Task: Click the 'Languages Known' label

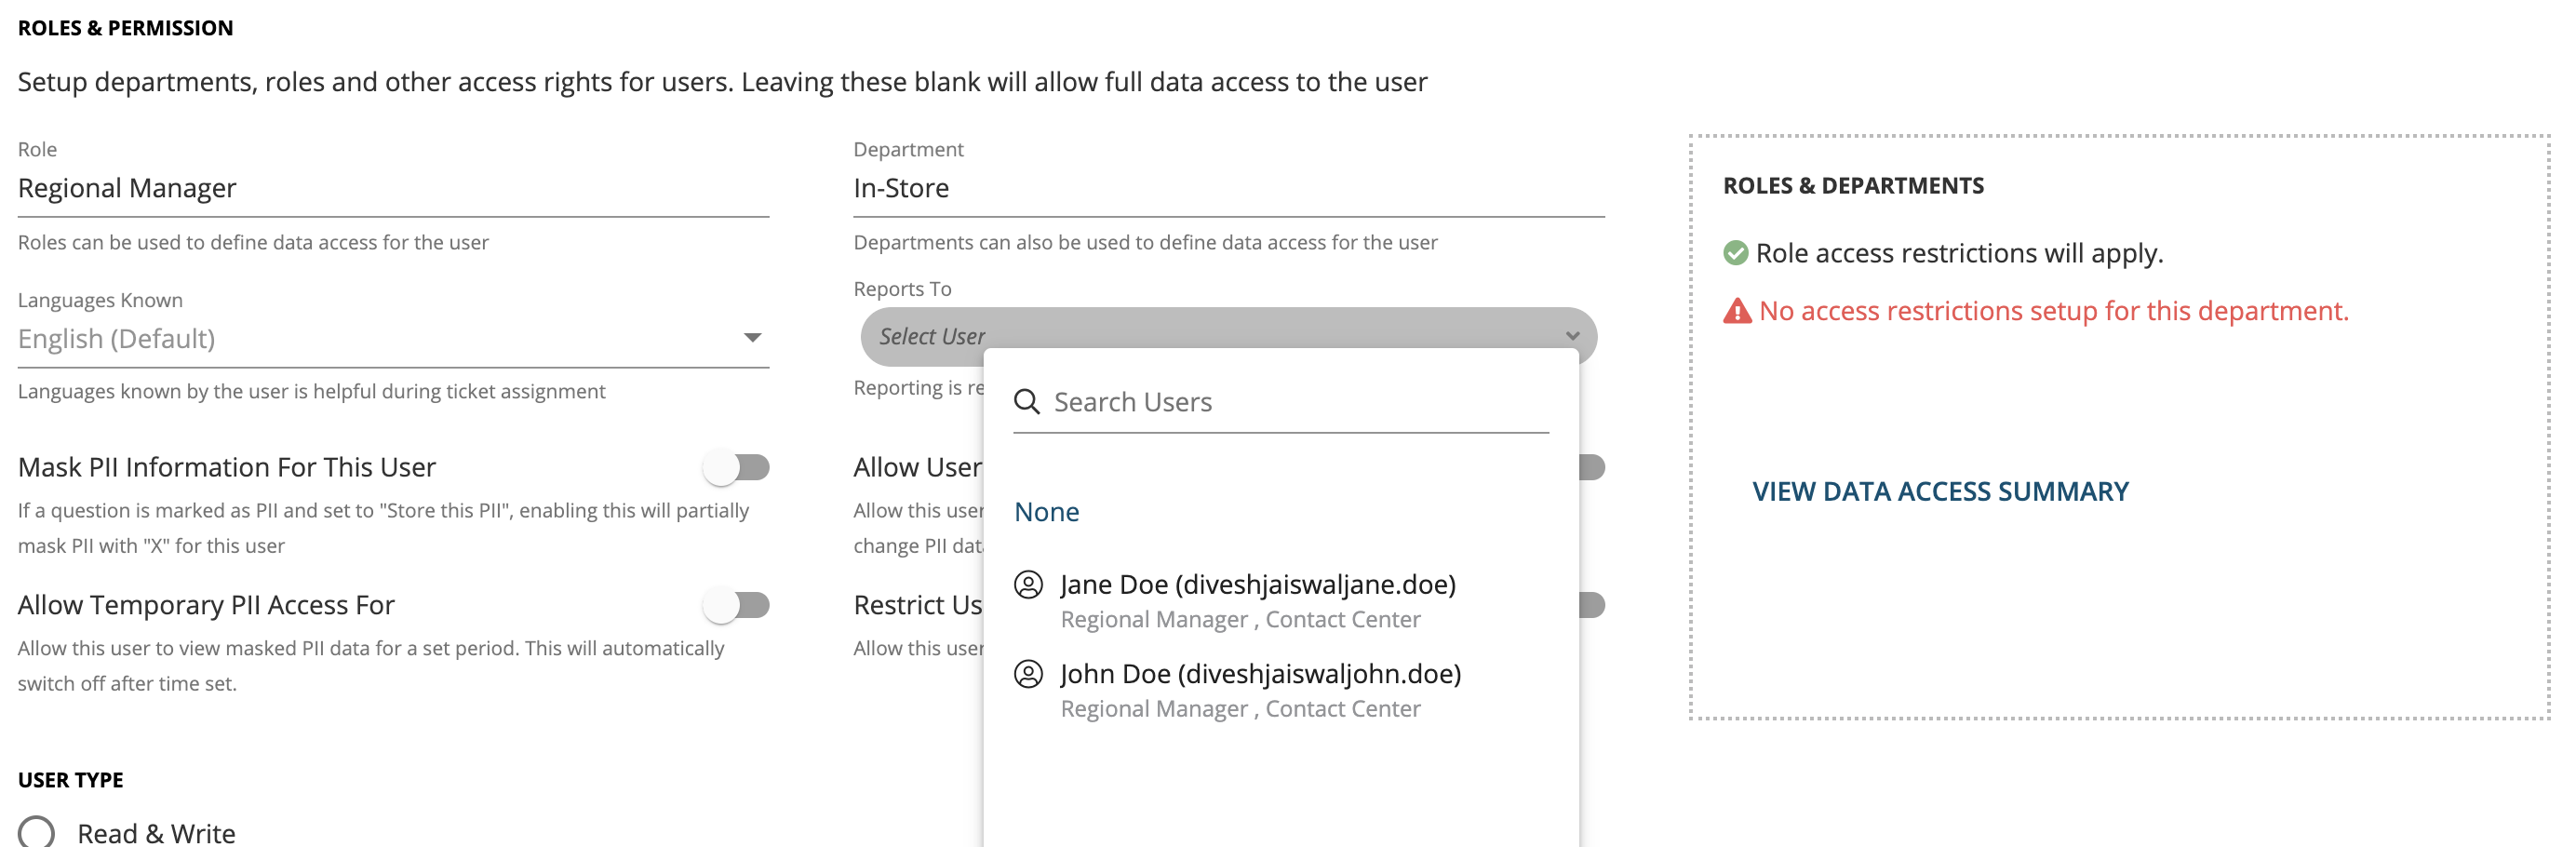Action: click(x=100, y=300)
